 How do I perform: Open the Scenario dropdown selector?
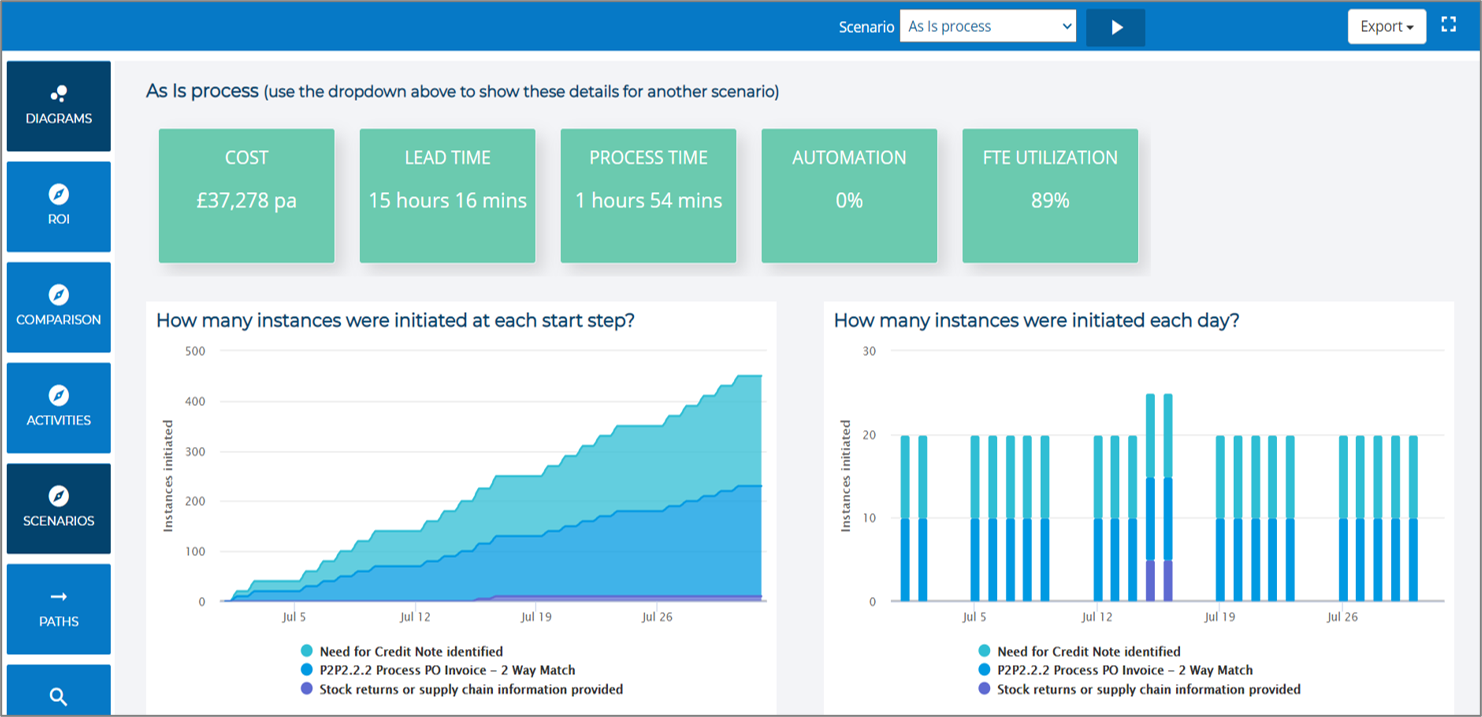tap(987, 27)
